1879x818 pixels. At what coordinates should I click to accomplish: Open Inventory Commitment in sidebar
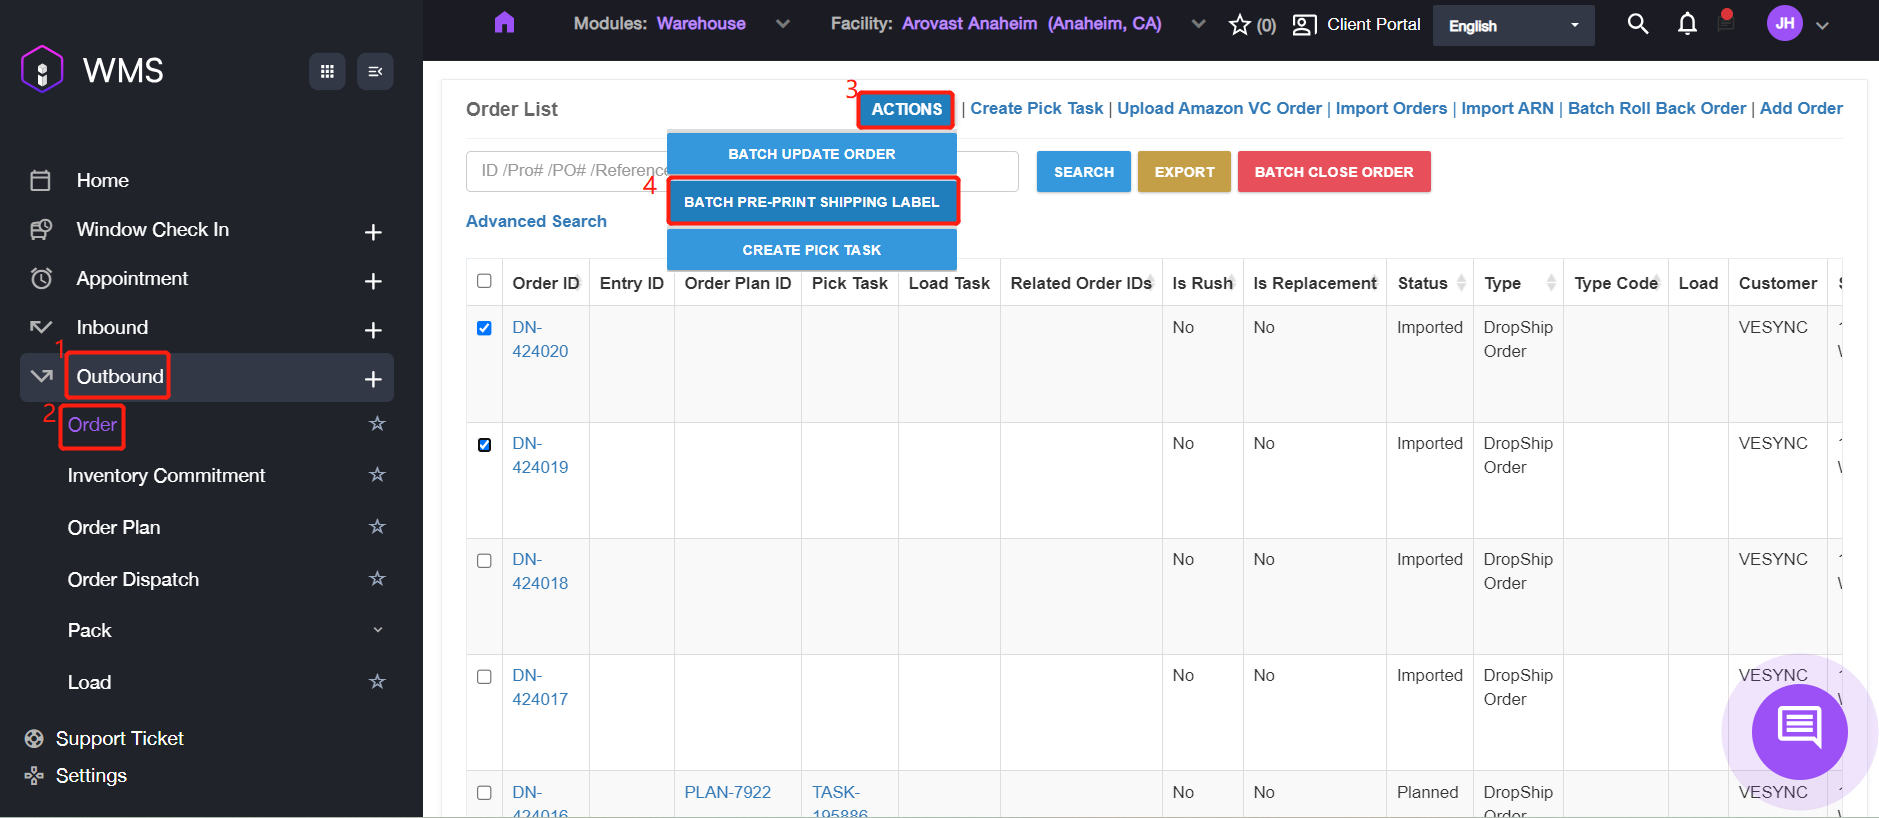pos(166,476)
